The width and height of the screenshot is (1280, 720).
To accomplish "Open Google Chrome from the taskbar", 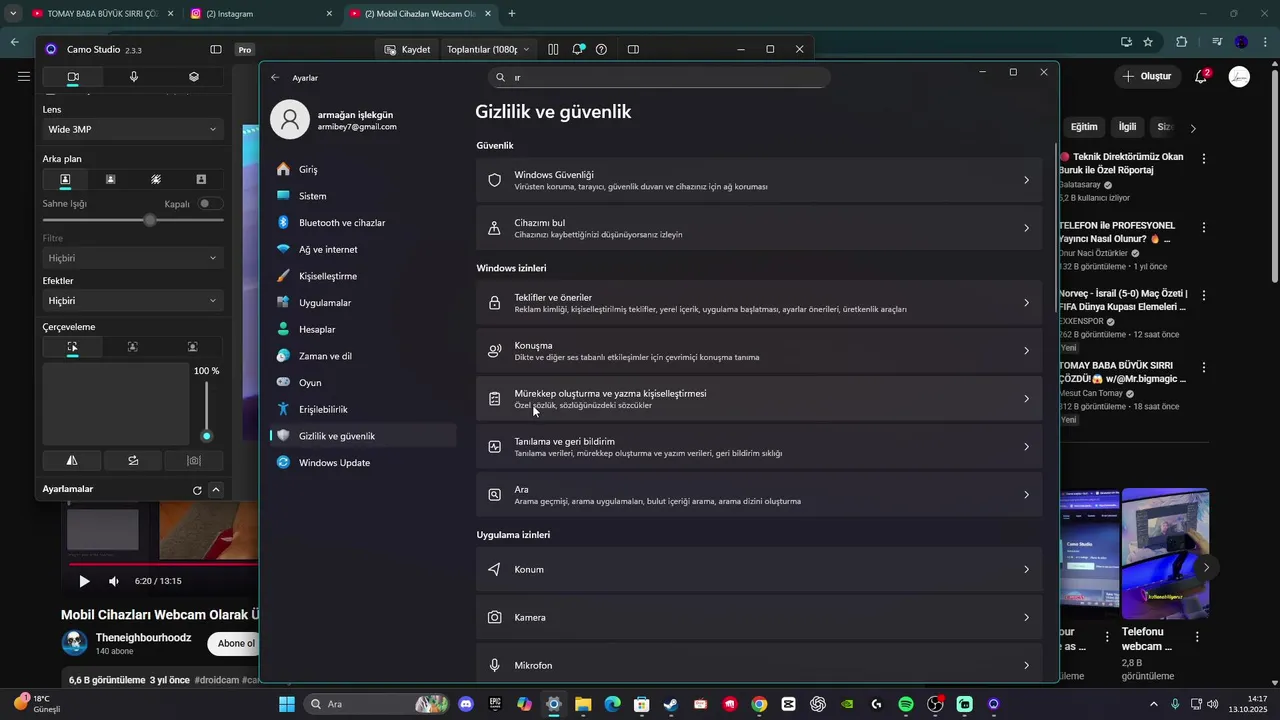I will [x=759, y=704].
